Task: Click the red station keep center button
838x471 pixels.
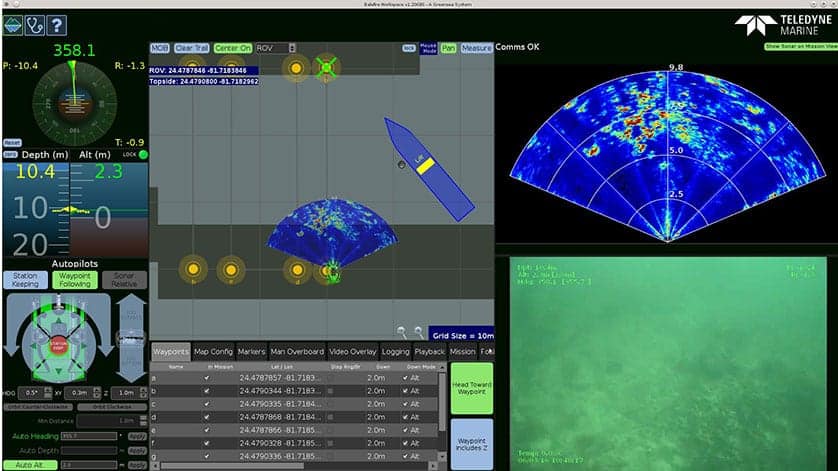Action: point(58,345)
